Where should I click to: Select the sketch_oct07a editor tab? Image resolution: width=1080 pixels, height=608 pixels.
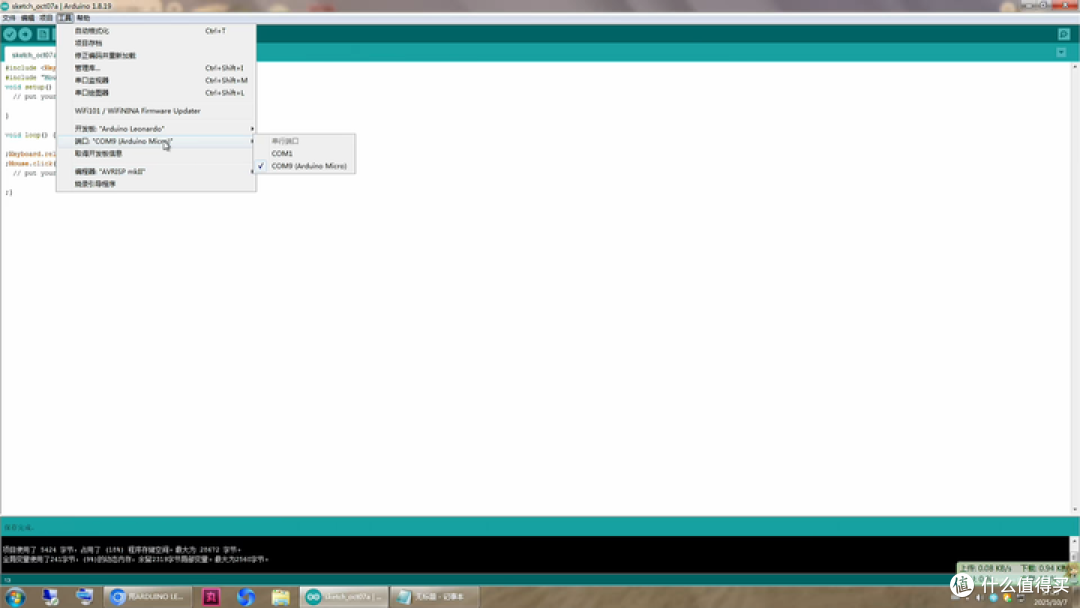click(32, 55)
